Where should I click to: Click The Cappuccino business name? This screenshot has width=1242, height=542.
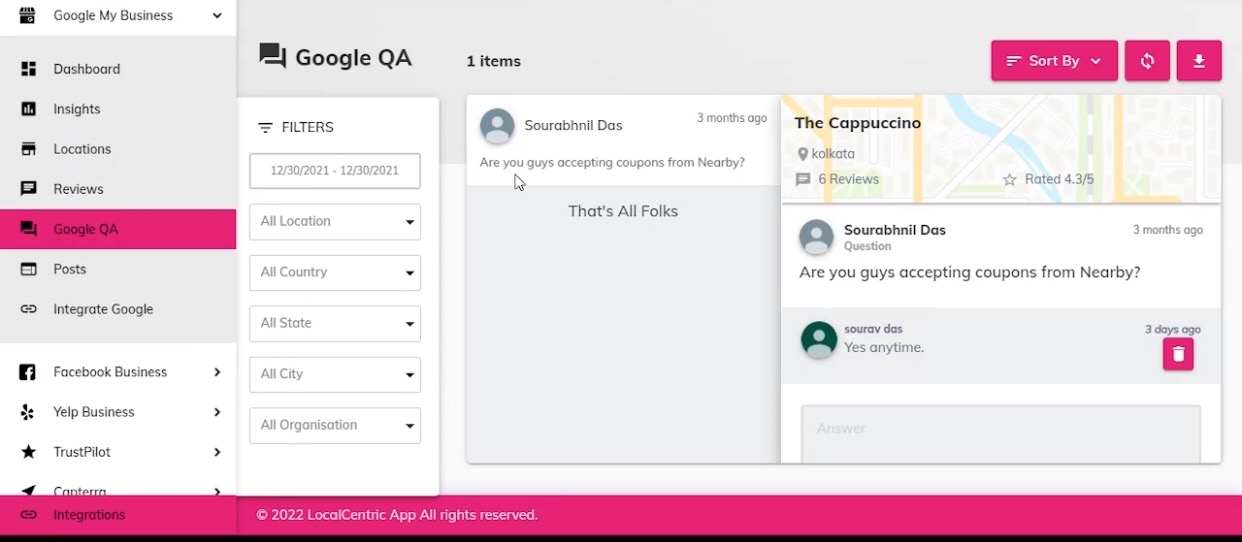pos(858,123)
